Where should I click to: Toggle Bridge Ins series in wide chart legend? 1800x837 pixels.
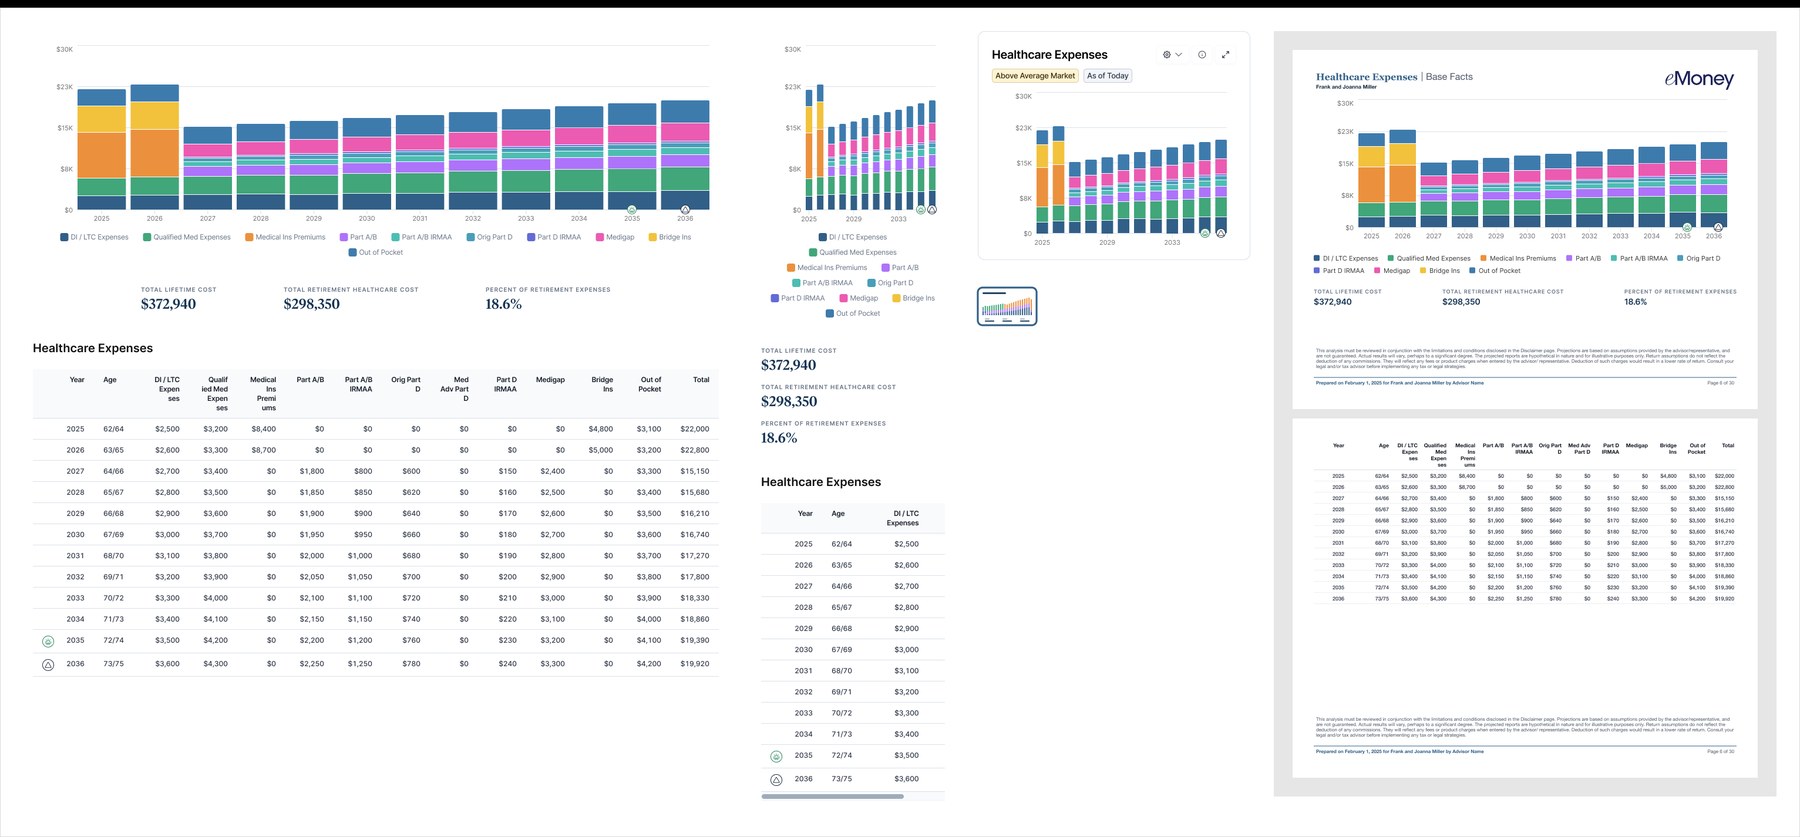(x=670, y=237)
